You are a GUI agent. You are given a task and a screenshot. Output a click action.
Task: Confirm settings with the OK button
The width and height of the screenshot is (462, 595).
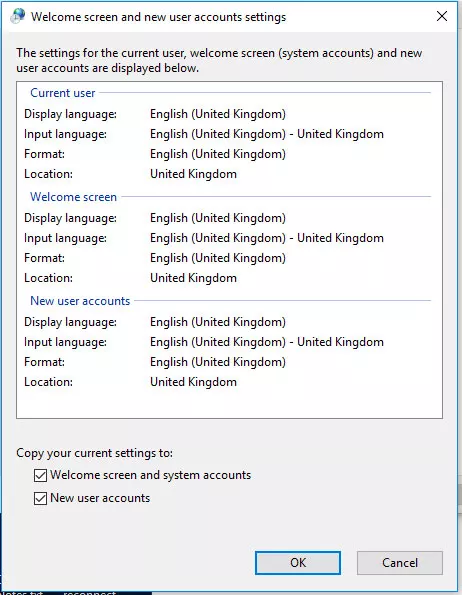[298, 563]
